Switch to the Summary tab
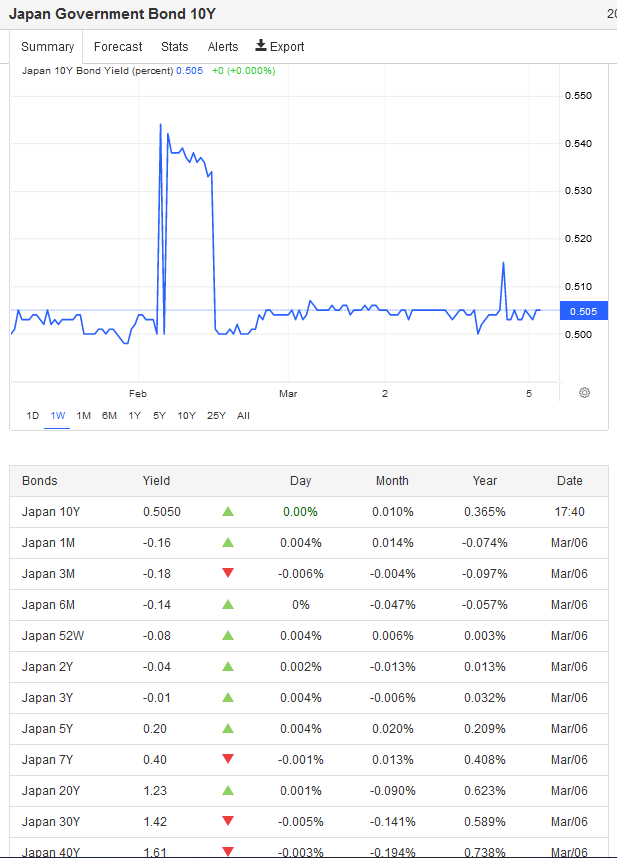 click(x=47, y=47)
